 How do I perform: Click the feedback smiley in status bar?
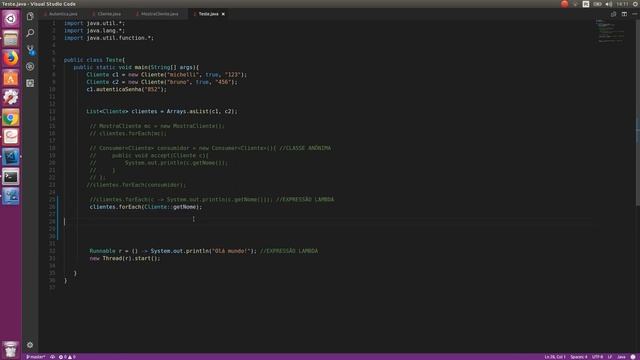click(633, 357)
